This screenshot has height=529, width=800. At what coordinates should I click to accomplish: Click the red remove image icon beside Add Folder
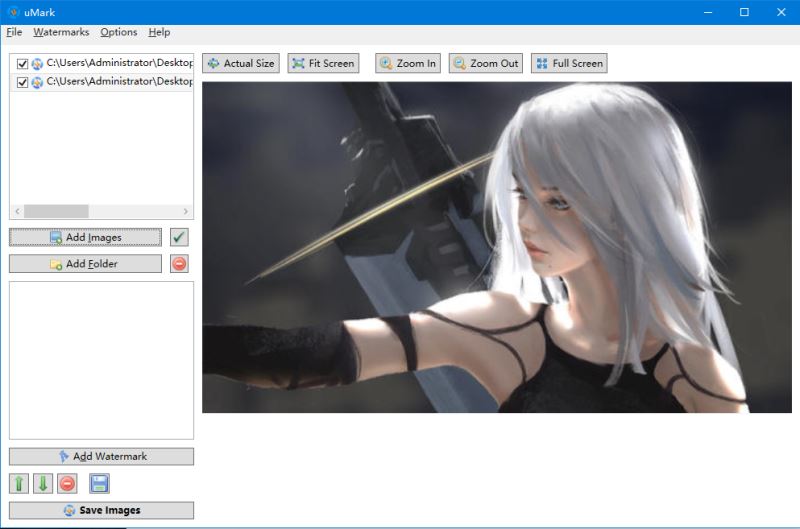click(x=179, y=264)
